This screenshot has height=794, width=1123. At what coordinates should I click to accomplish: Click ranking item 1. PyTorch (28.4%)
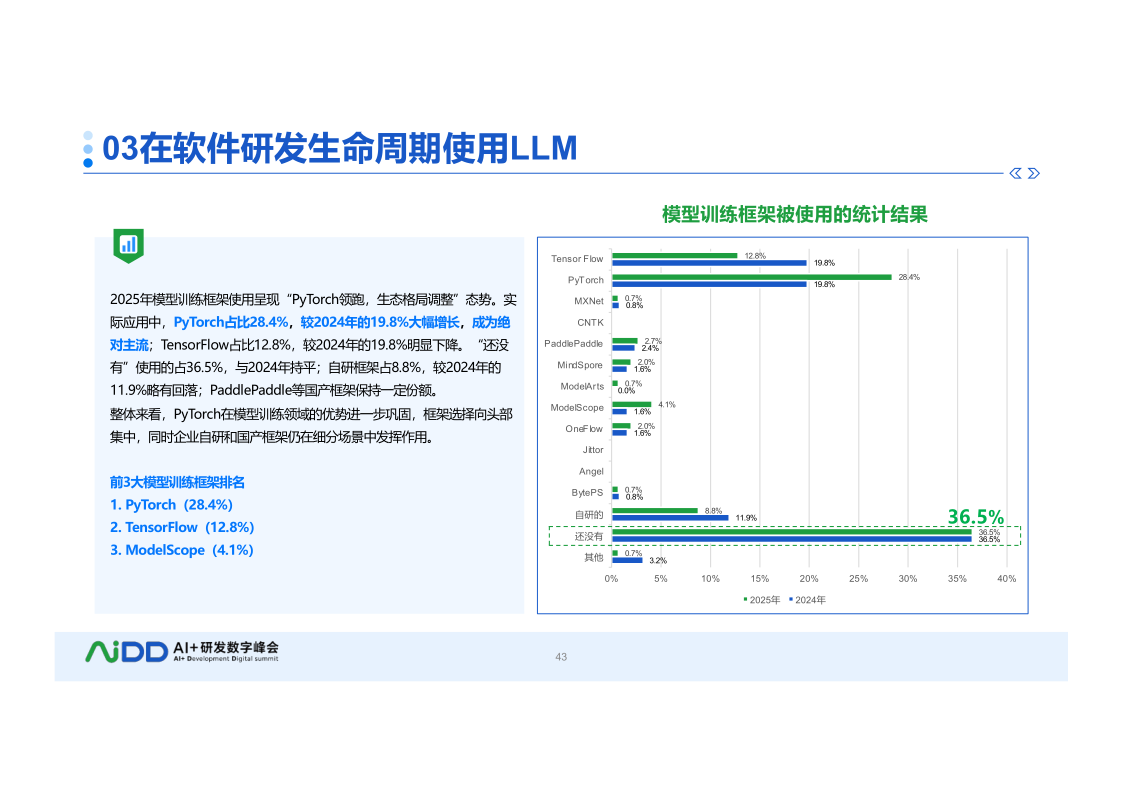click(171, 505)
